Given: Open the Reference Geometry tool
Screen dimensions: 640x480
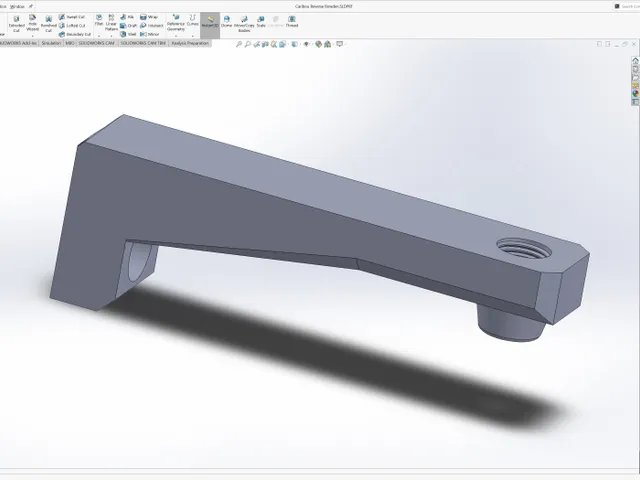Looking at the screenshot, I should point(176,22).
